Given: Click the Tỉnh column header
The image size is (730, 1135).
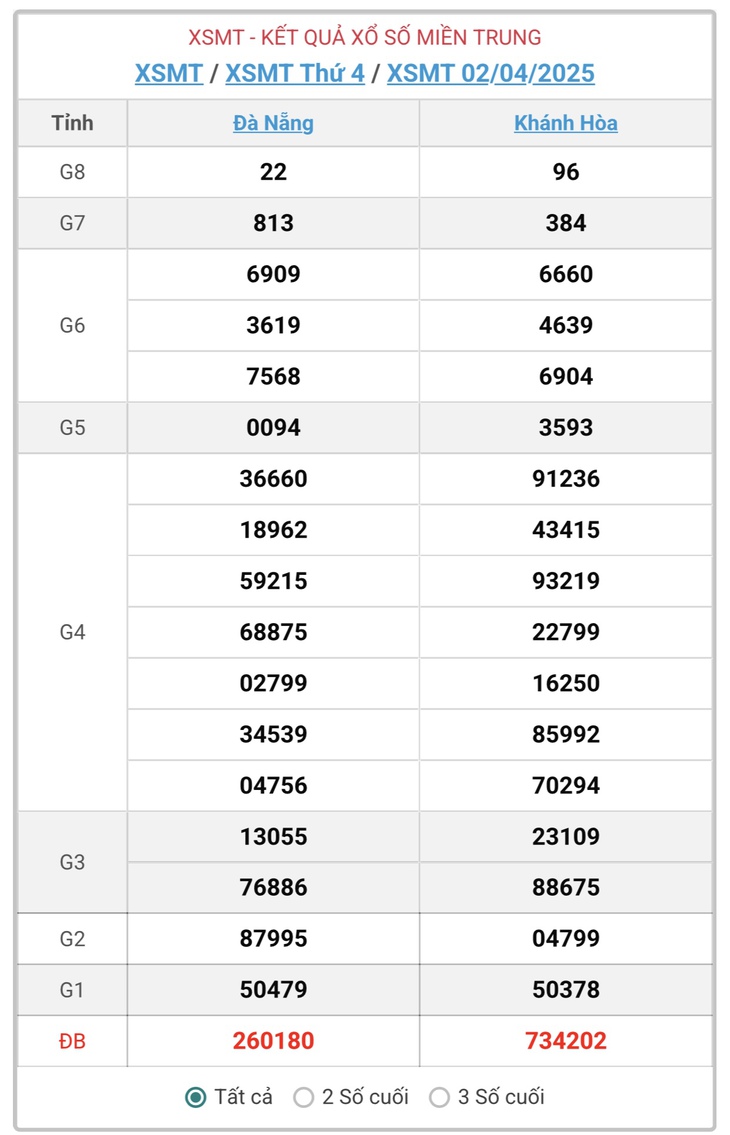Looking at the screenshot, I should point(72,123).
